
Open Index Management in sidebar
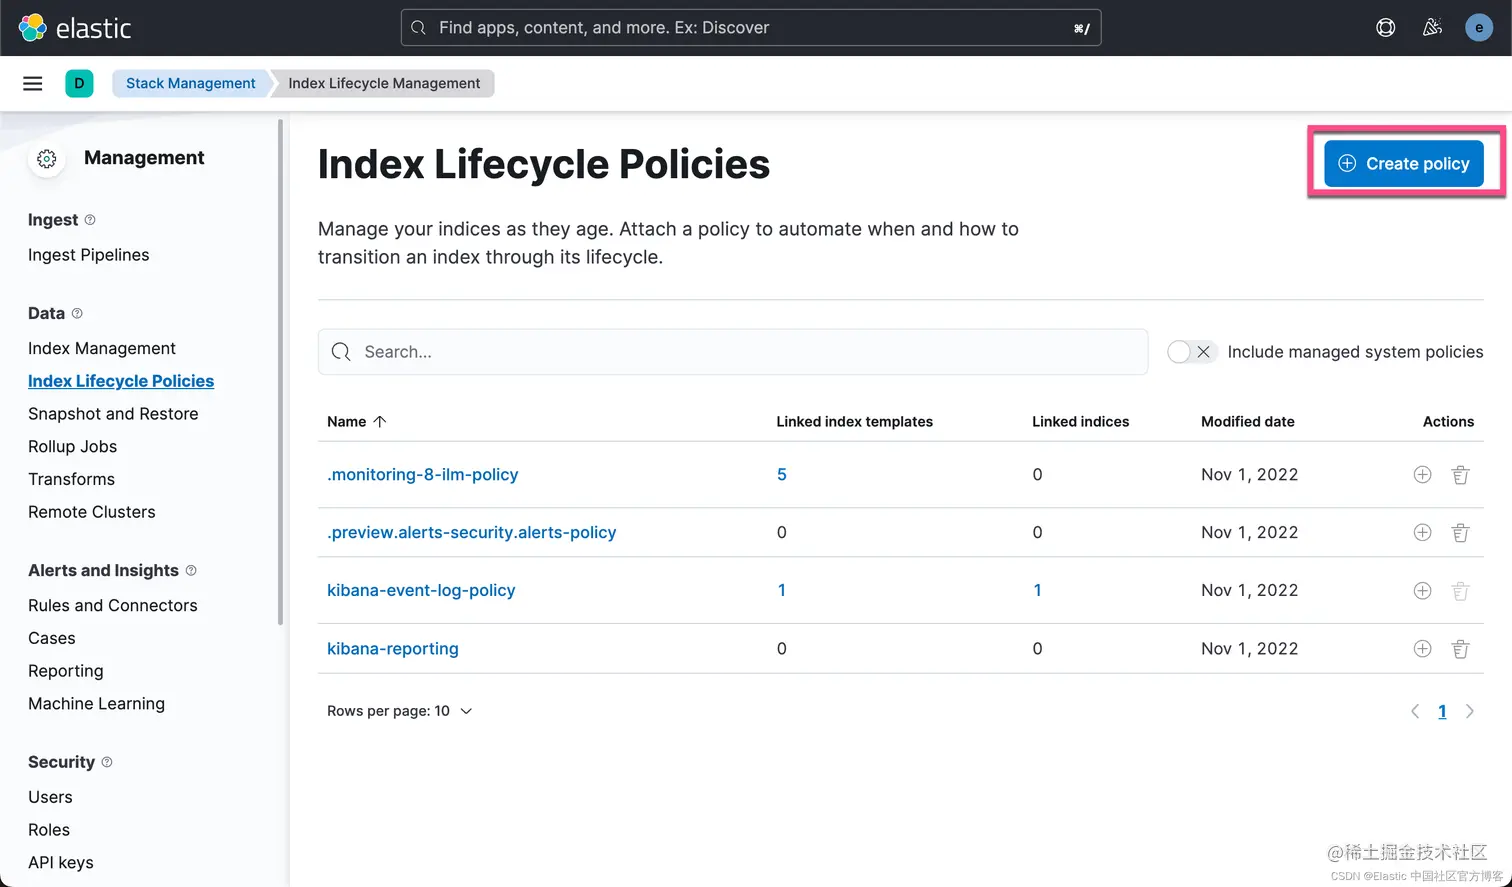point(102,348)
